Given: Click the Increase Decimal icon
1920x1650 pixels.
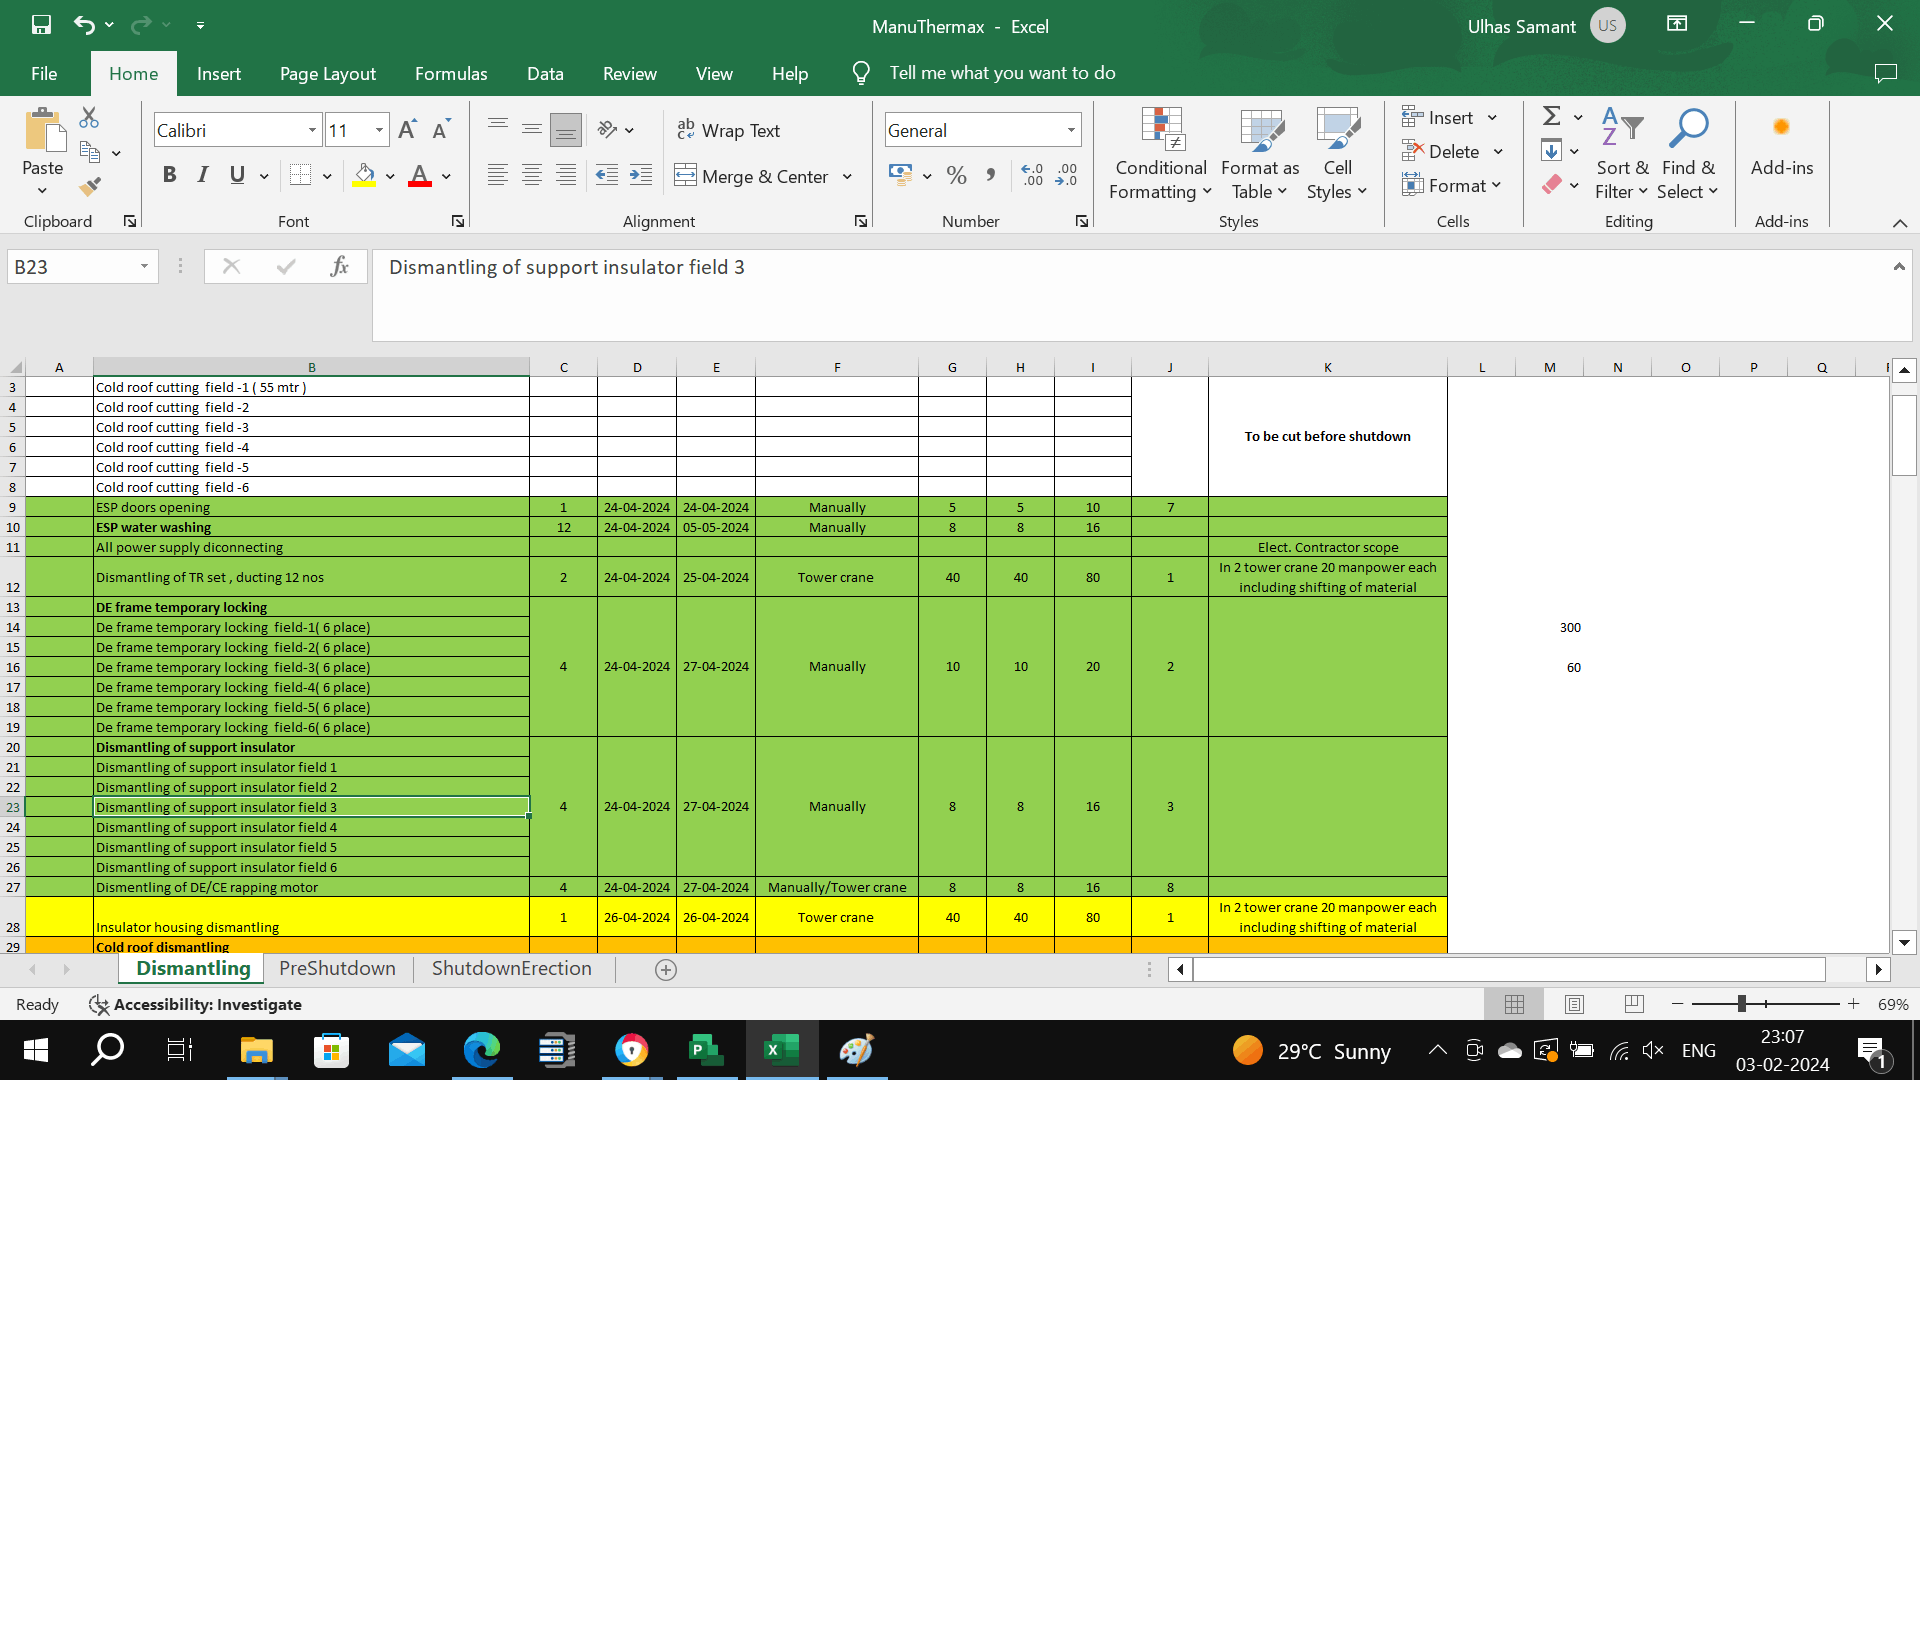Looking at the screenshot, I should [1032, 176].
